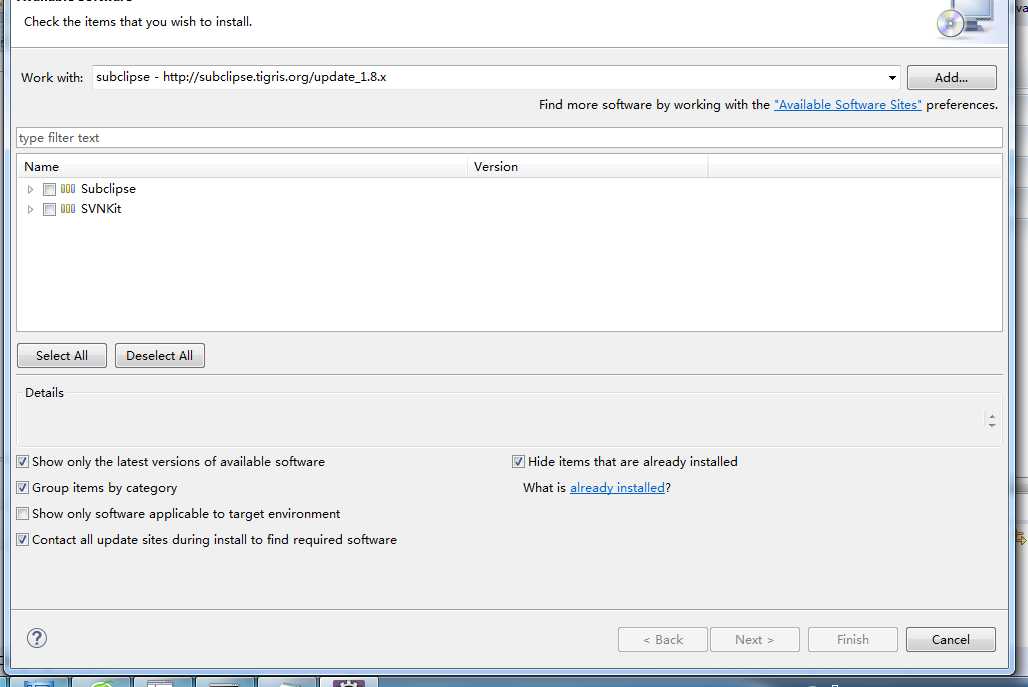The height and width of the screenshot is (687, 1028).
Task: Click the Deselect All button
Action: click(159, 355)
